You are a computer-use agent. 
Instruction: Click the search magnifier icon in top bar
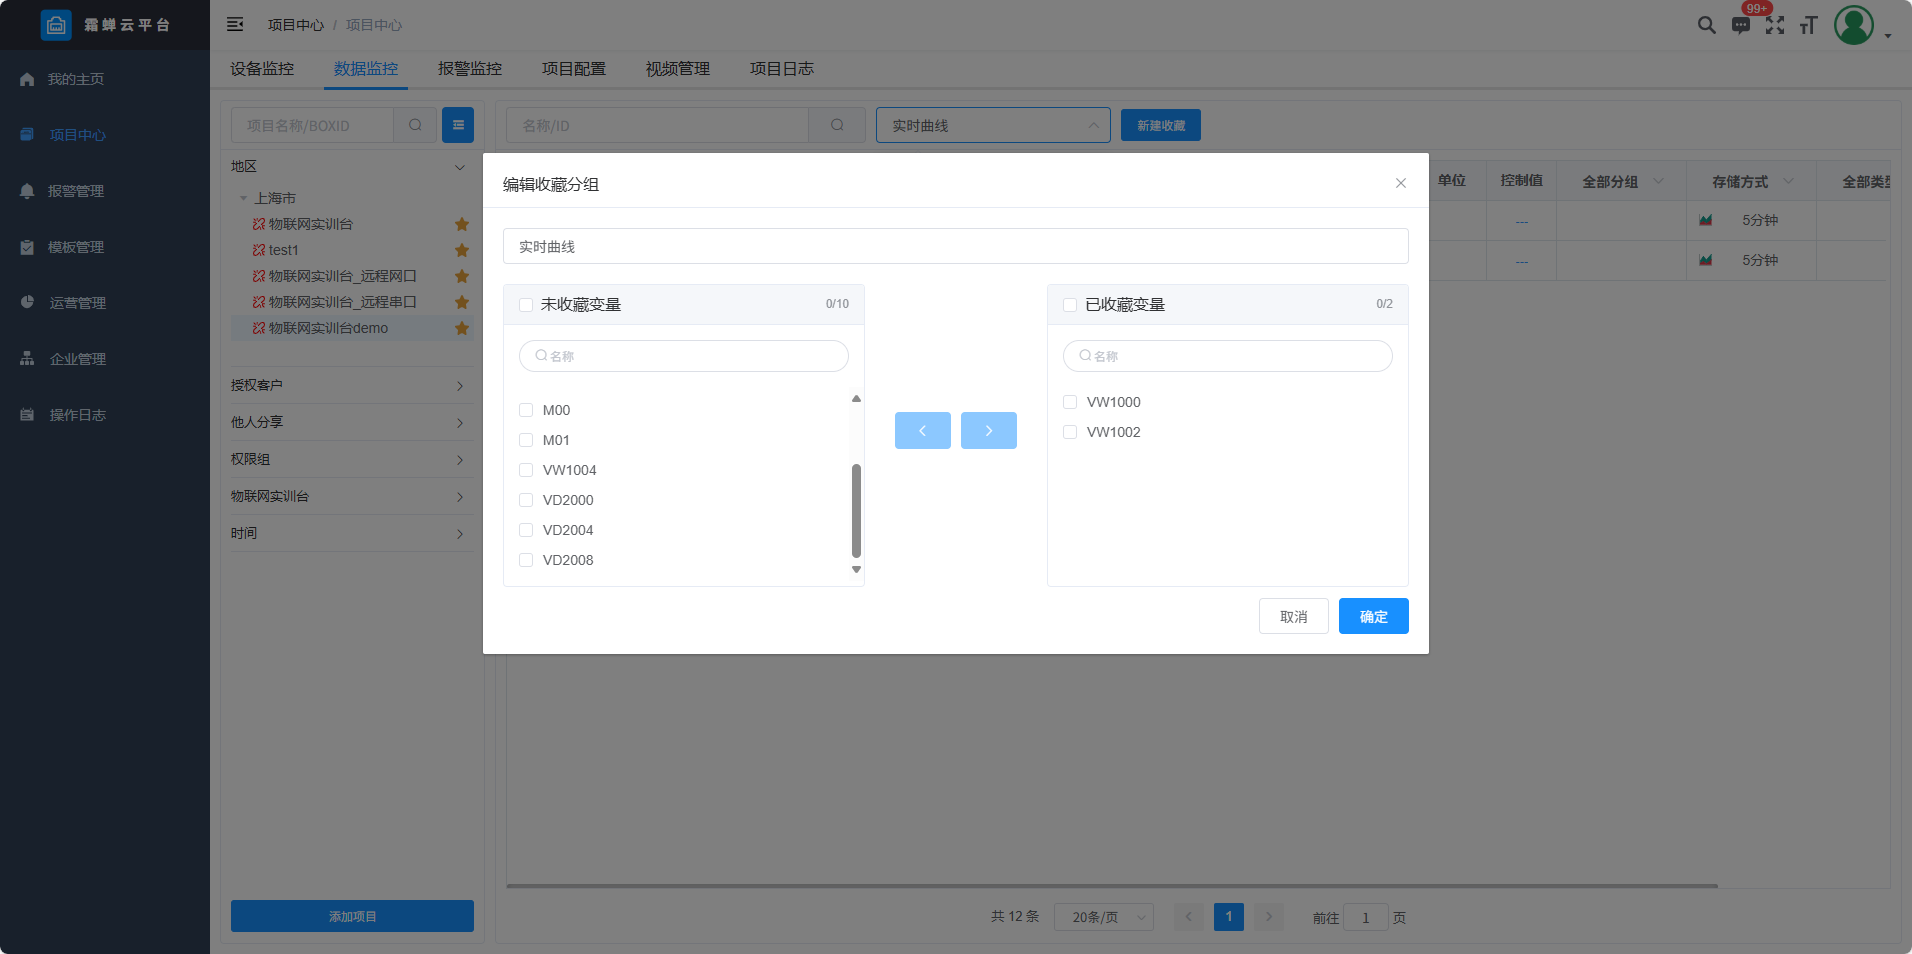[x=1706, y=25]
